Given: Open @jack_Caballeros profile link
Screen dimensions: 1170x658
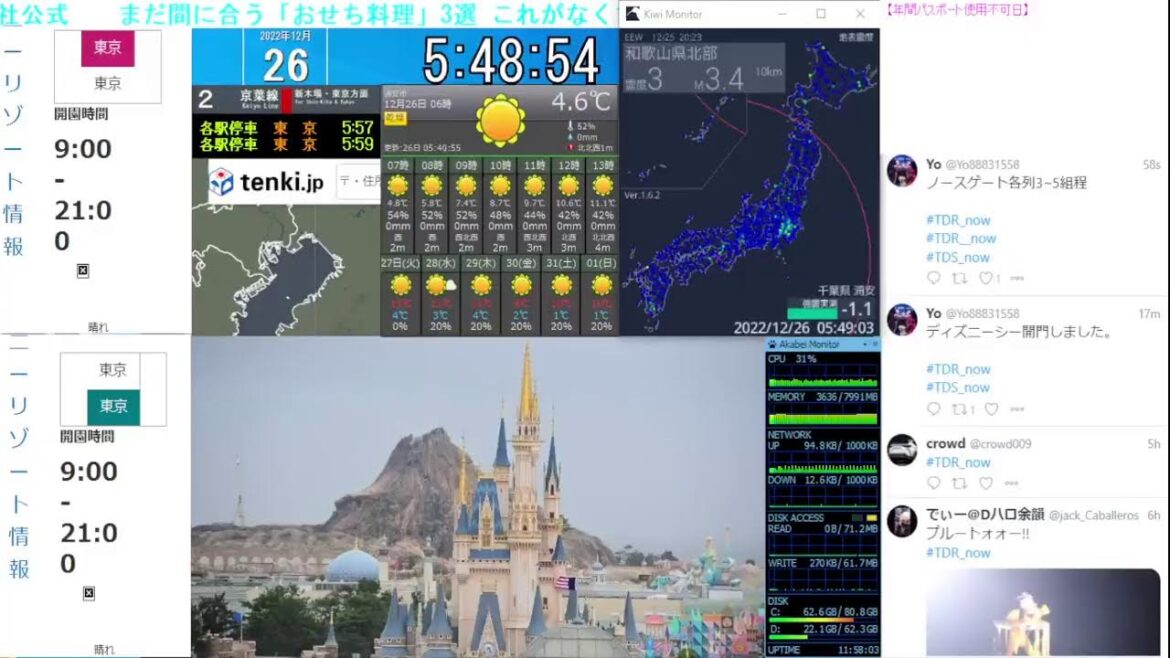Looking at the screenshot, I should [x=1094, y=516].
